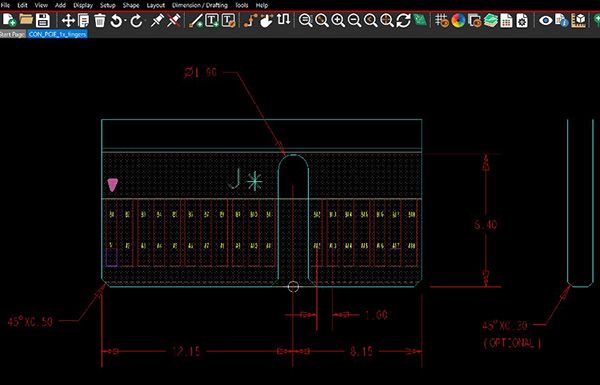Open the Shape menu
This screenshot has width=600, height=385.
131,5
